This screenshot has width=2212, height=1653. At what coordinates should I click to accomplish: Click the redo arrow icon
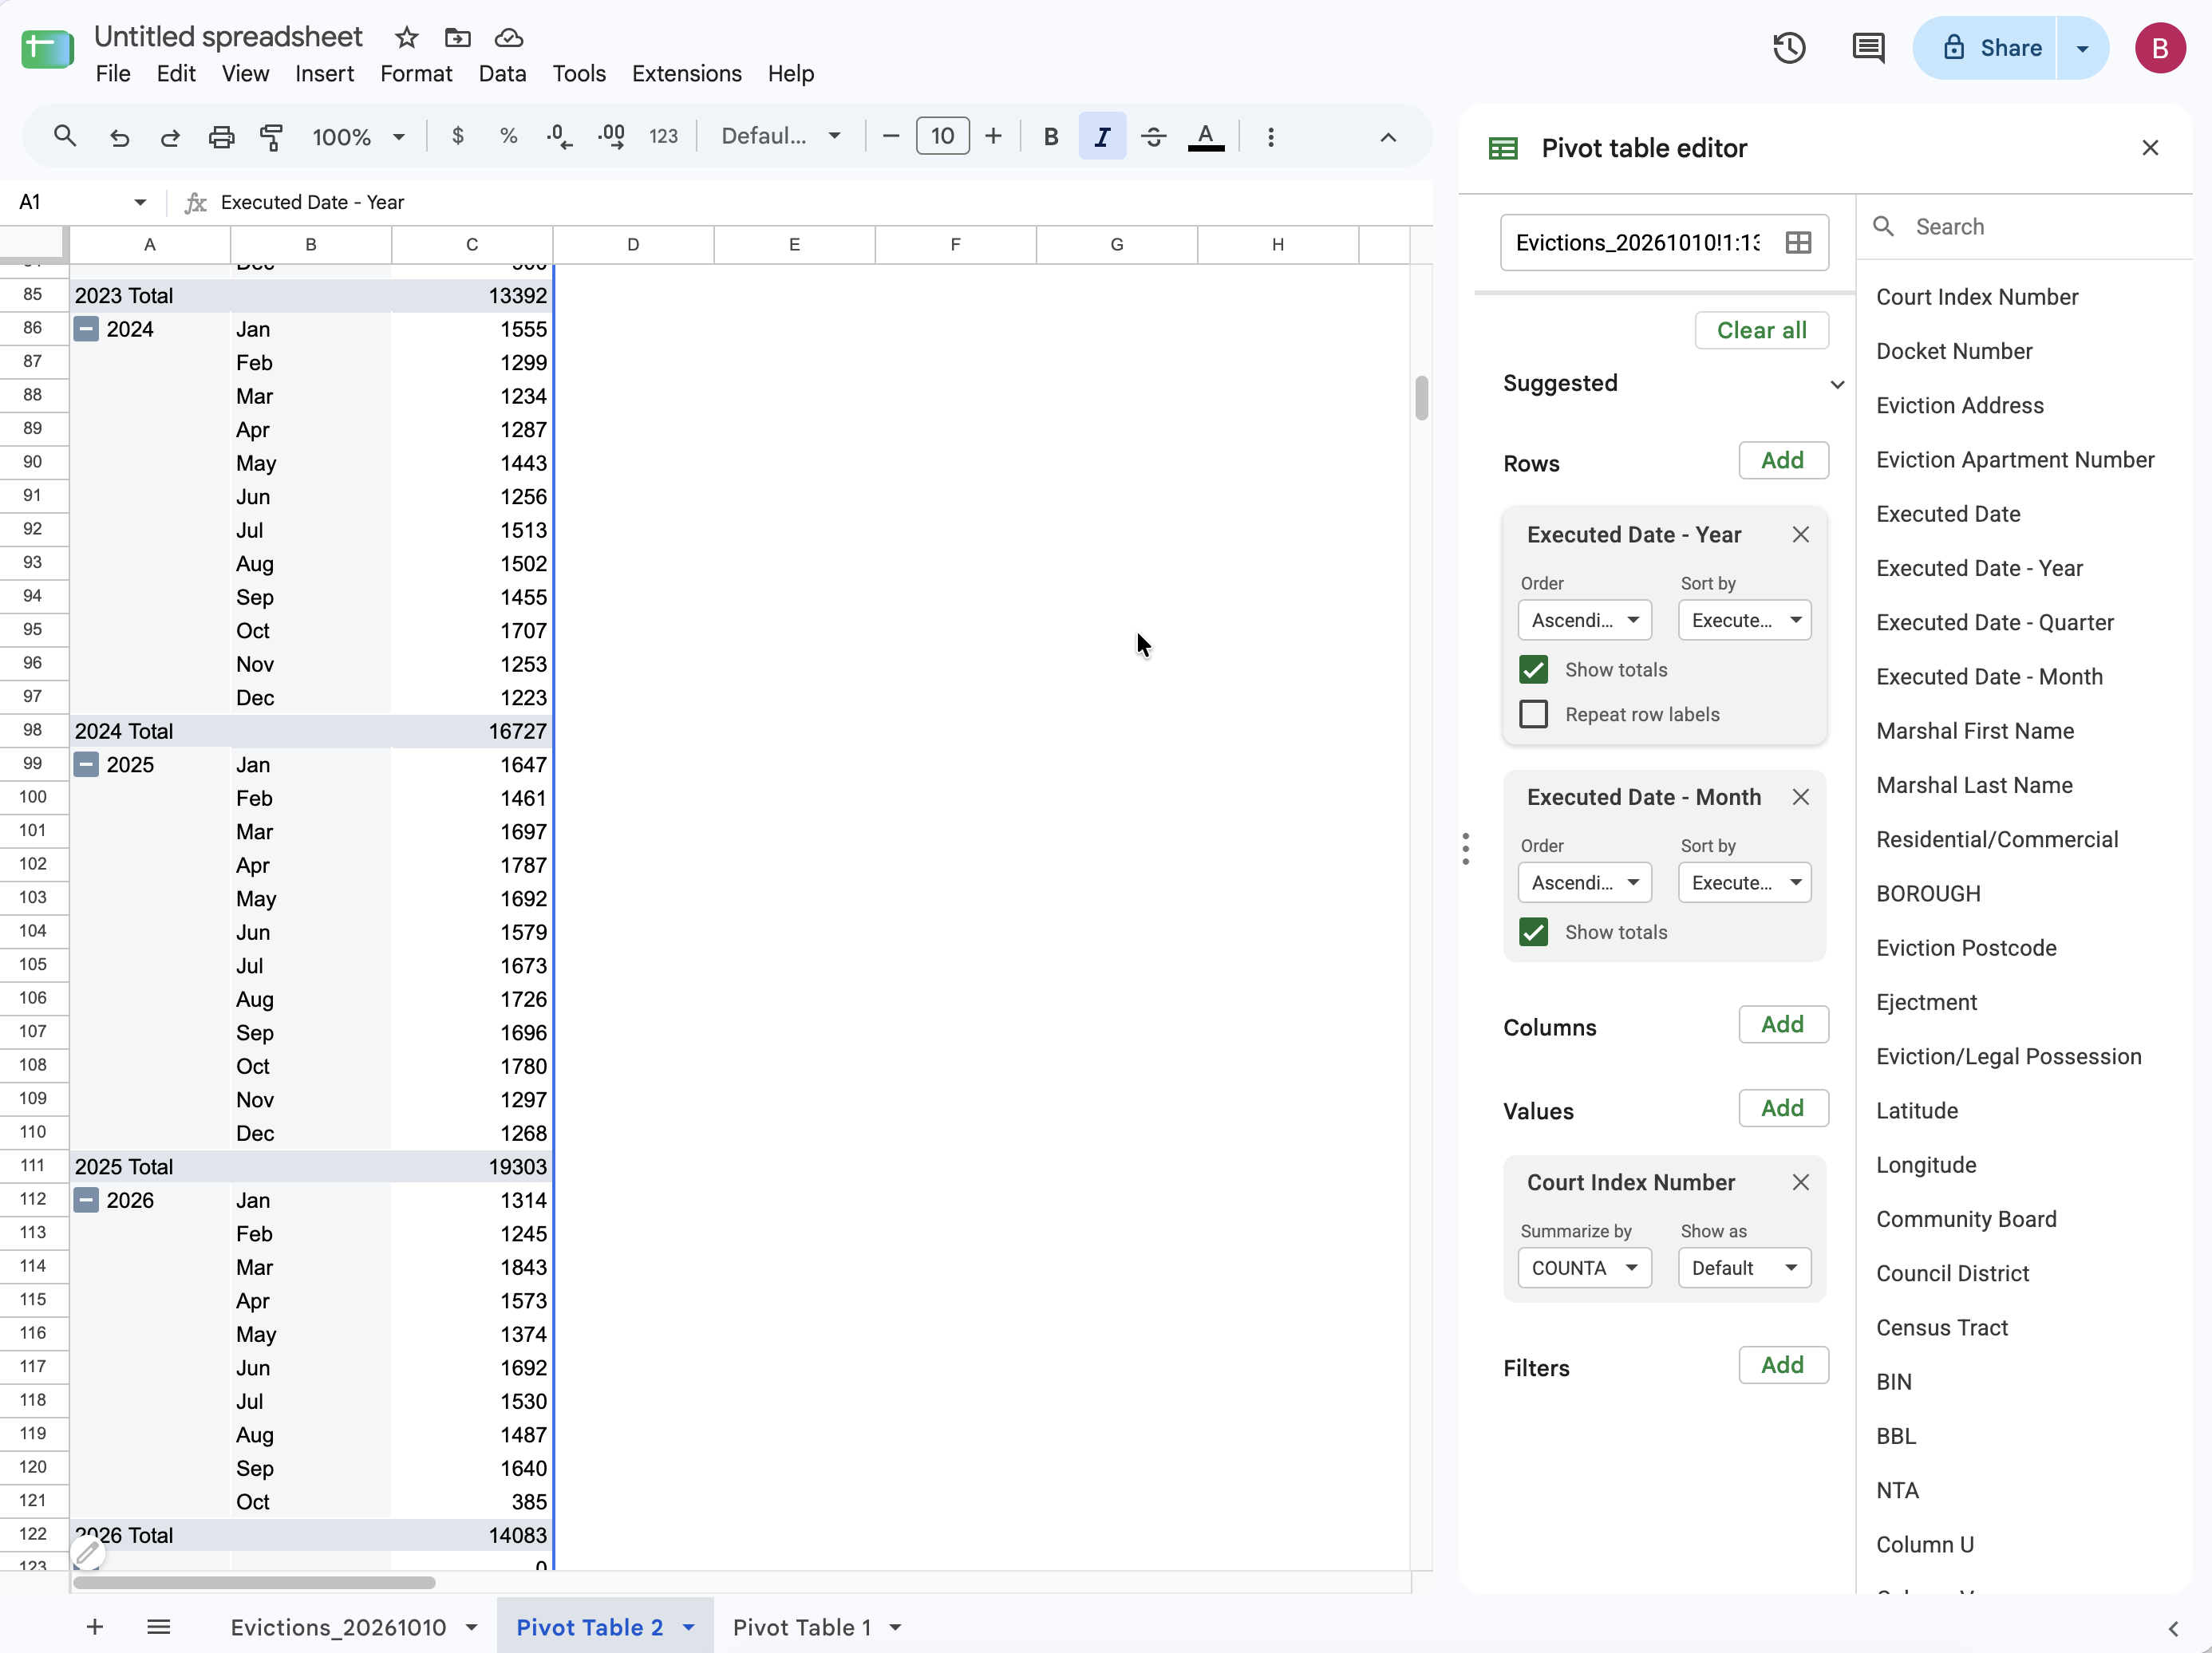coord(170,137)
